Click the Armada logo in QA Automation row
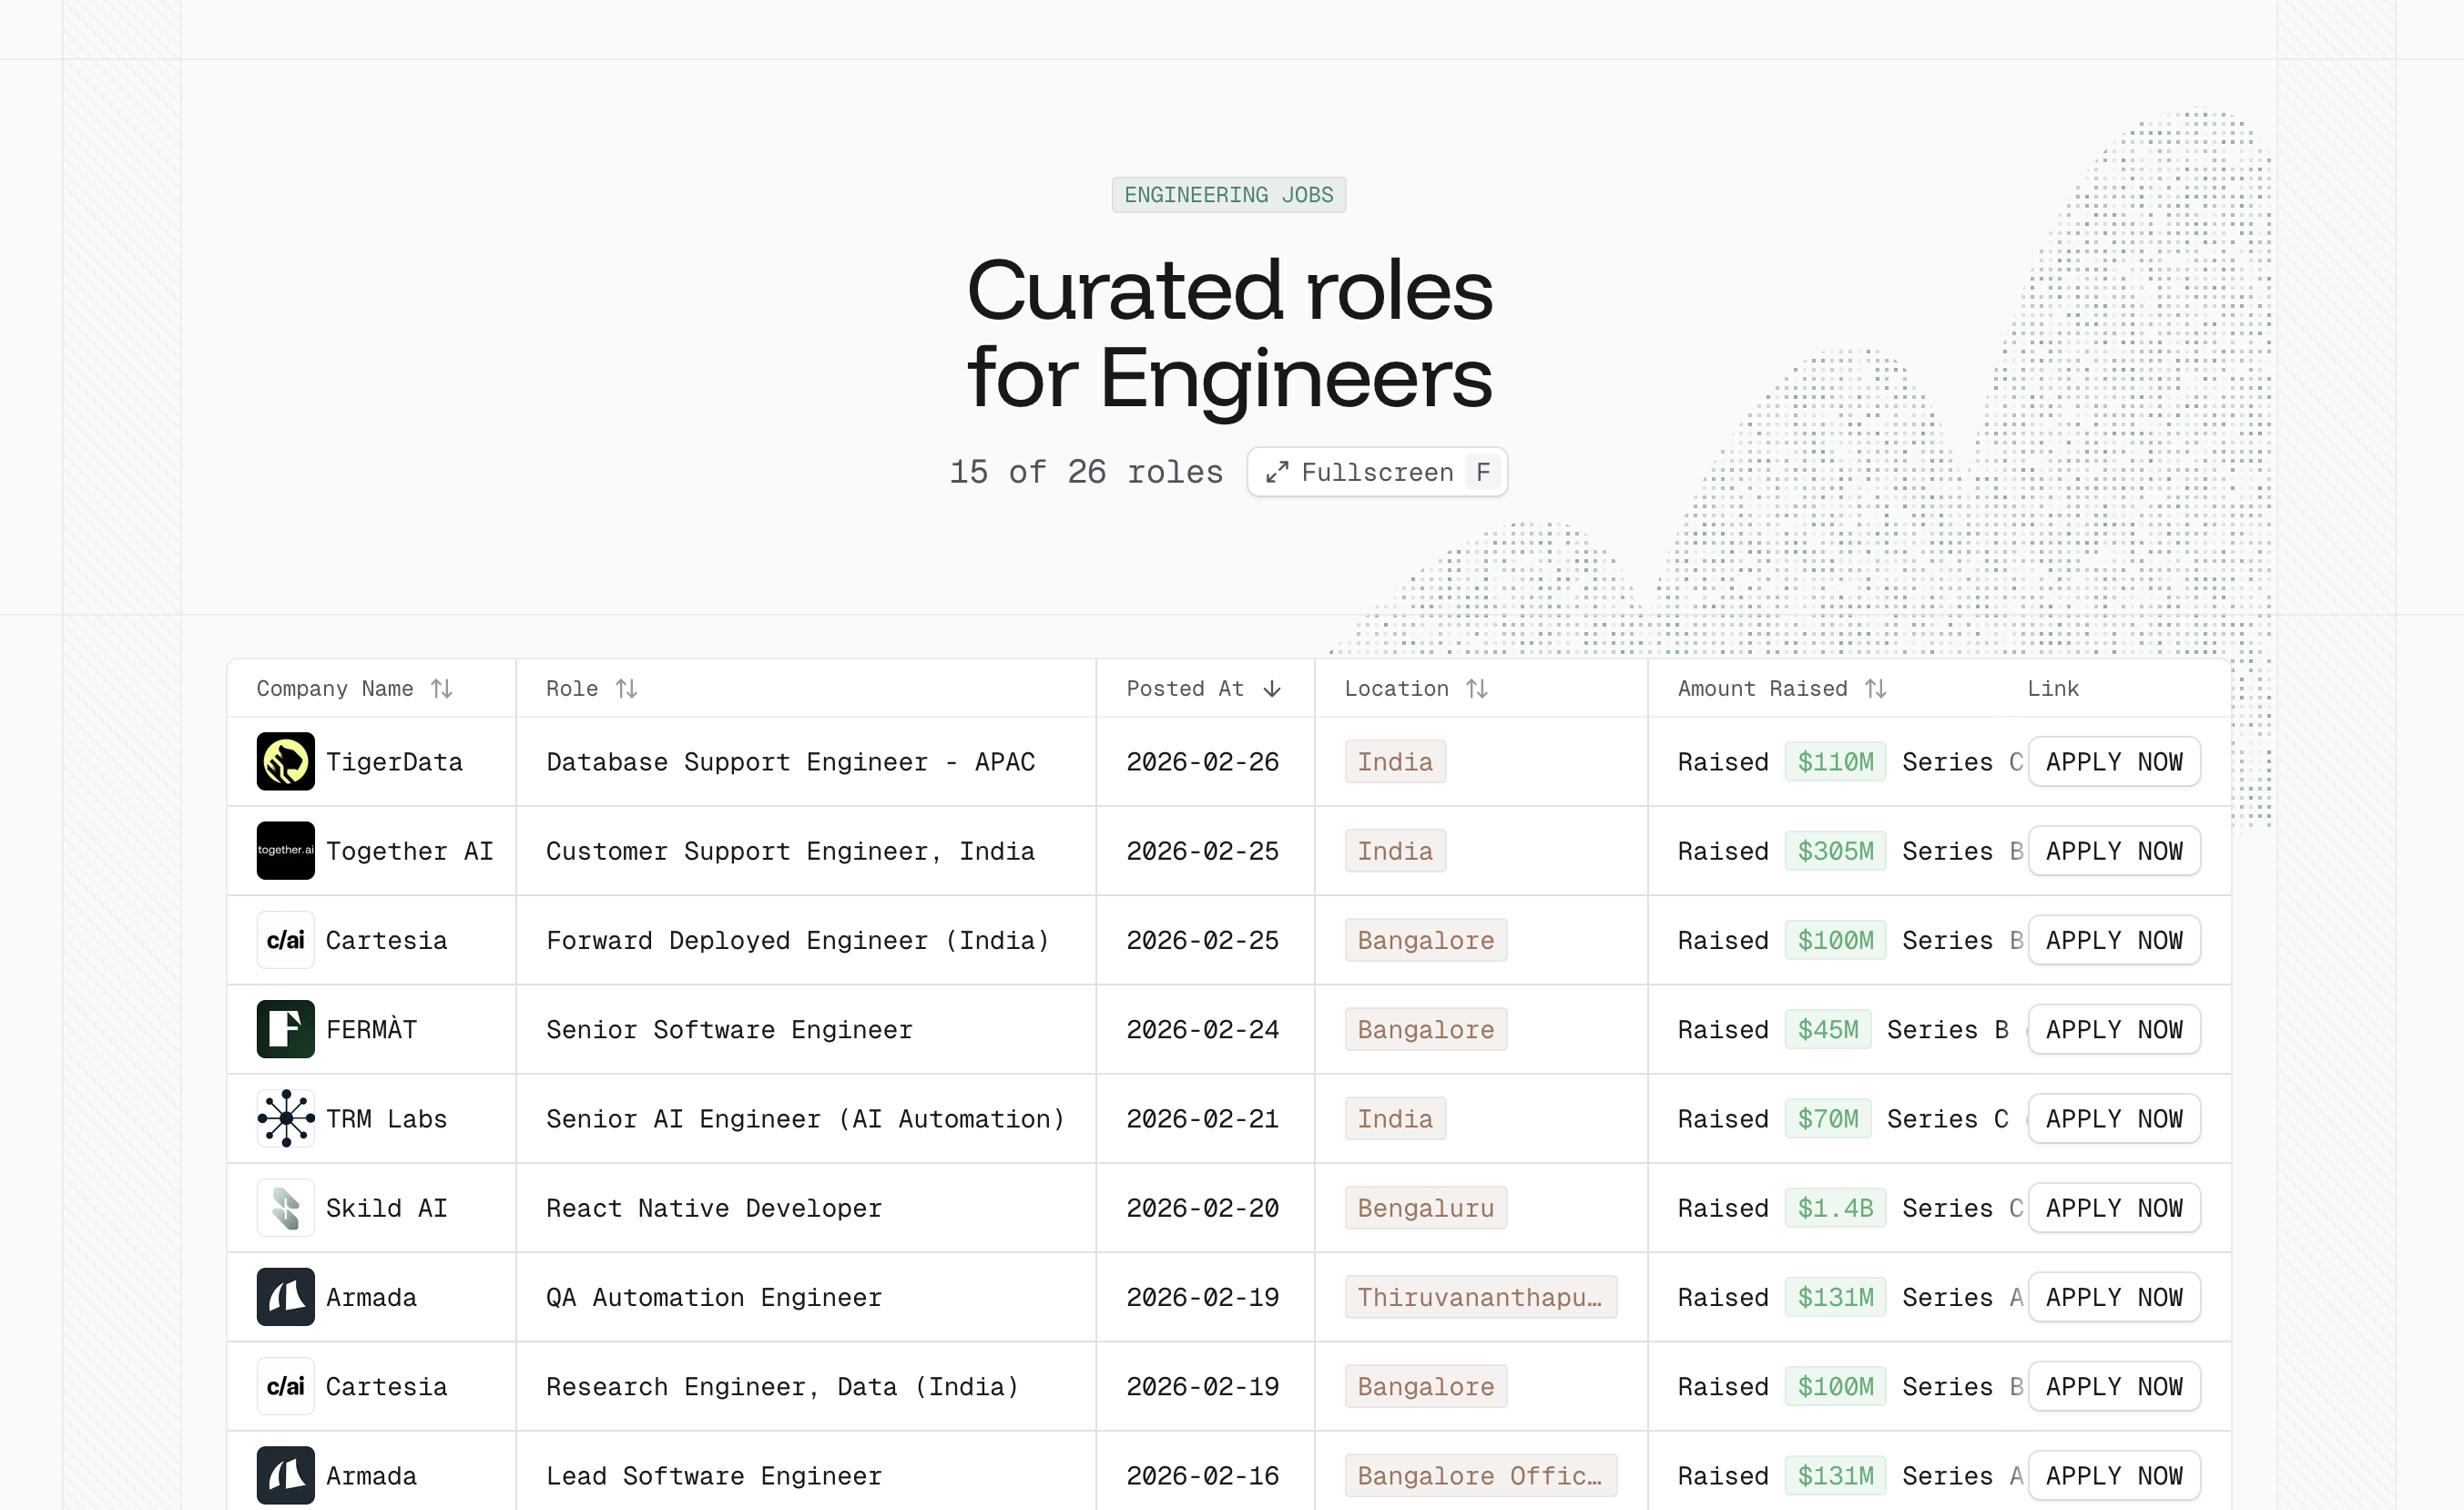Viewport: 2464px width, 1510px height. pos(285,1297)
